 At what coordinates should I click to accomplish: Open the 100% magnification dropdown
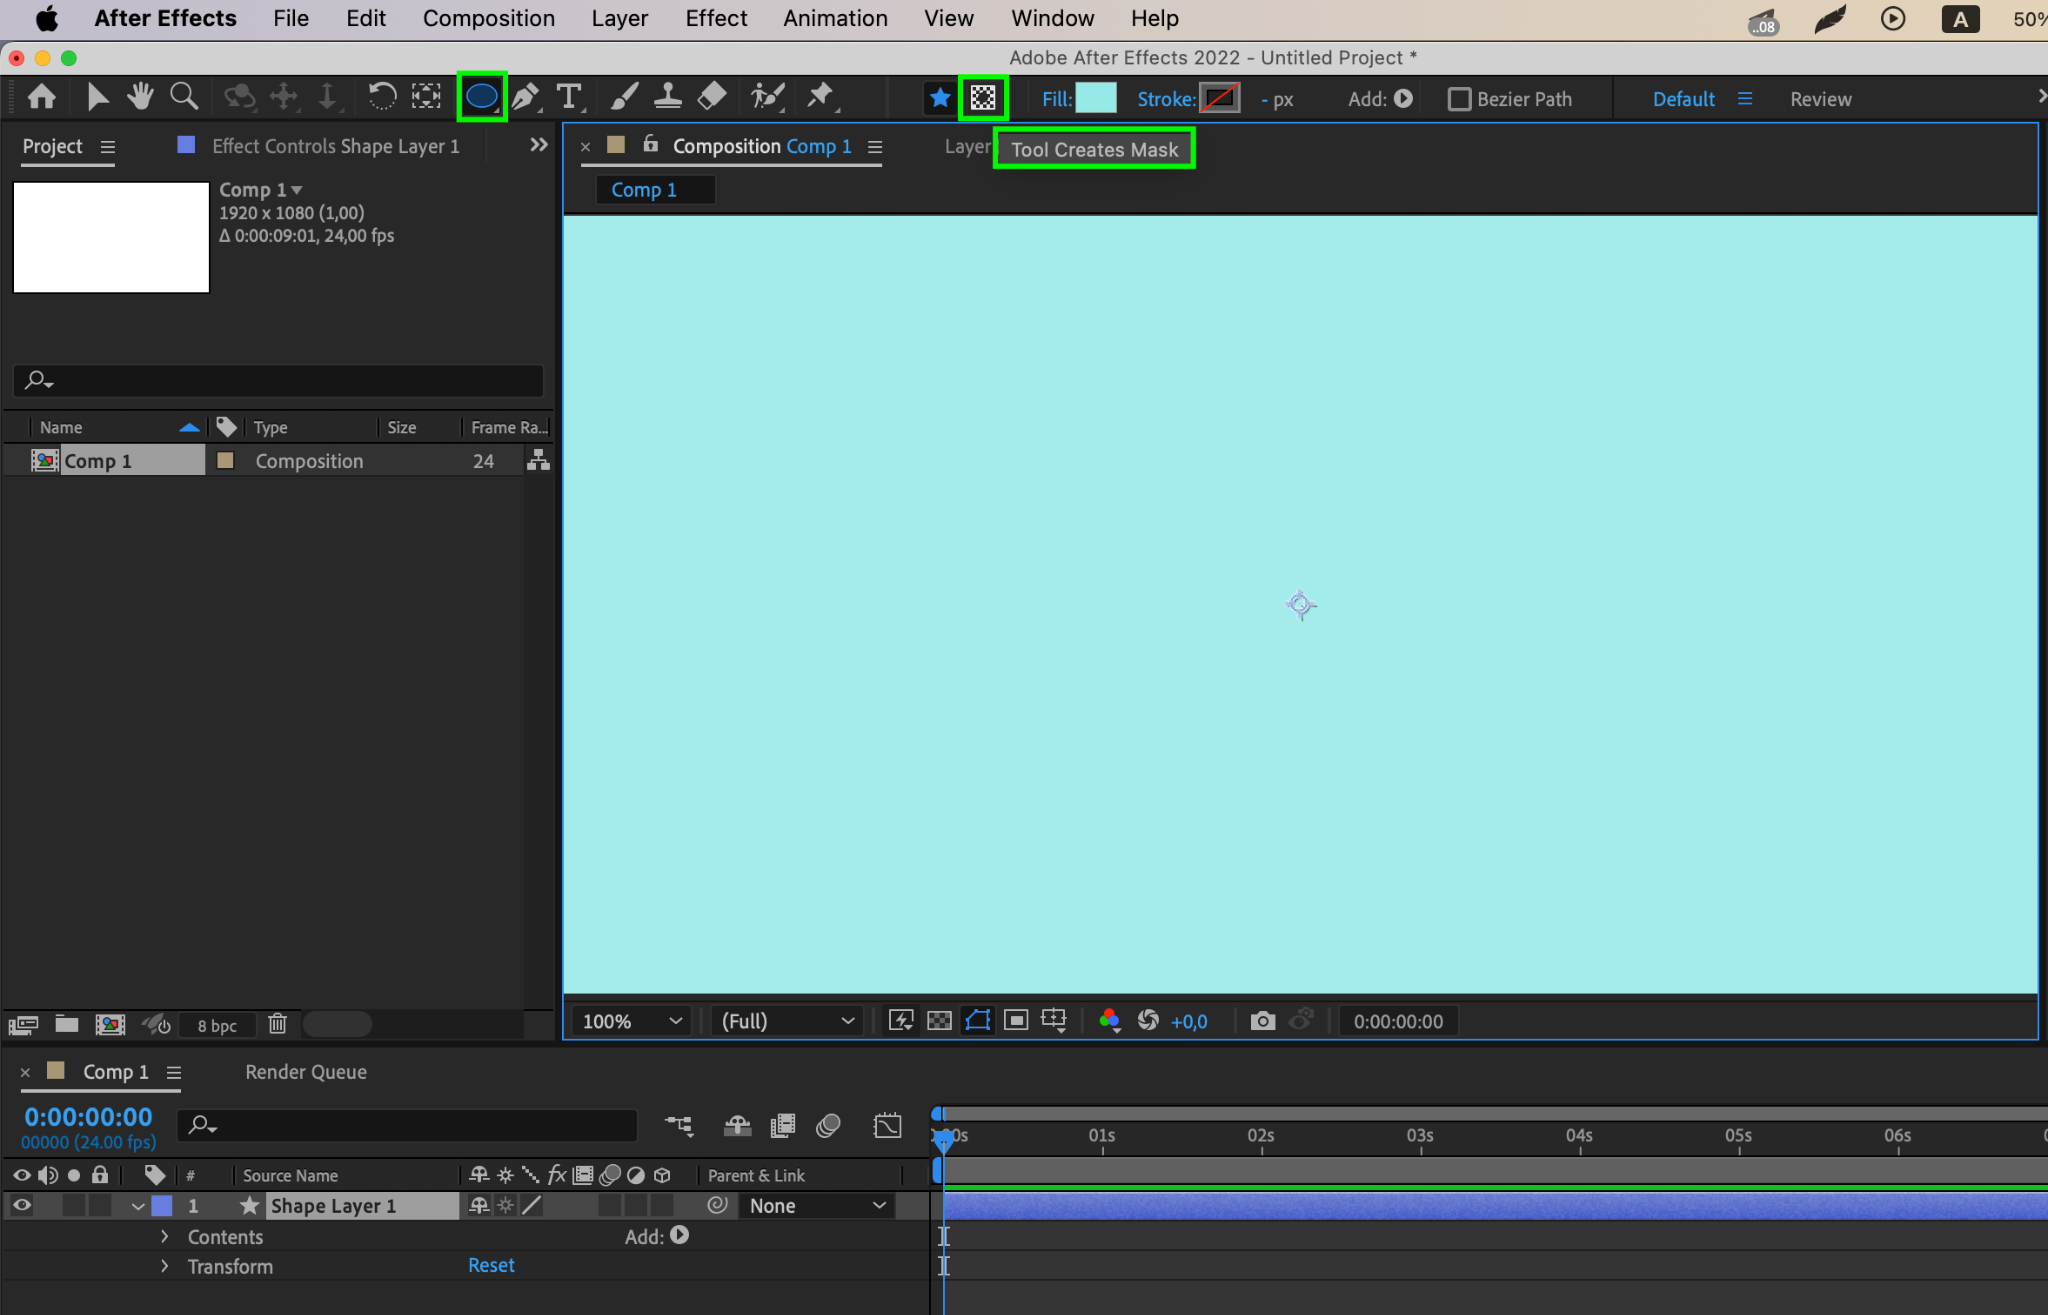pyautogui.click(x=632, y=1021)
